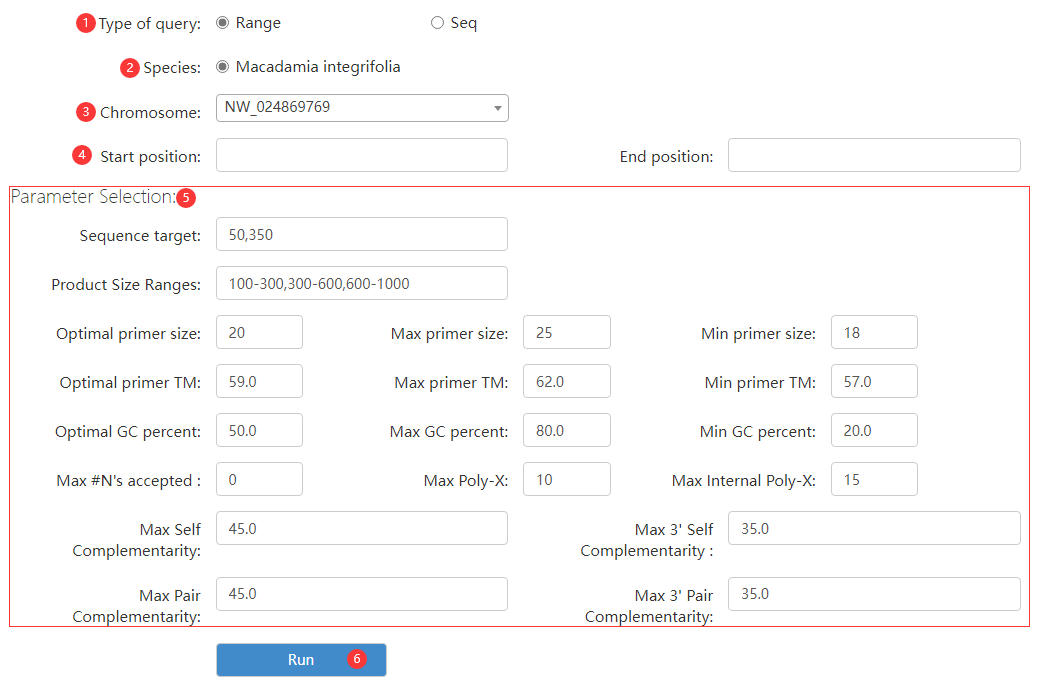Click the Optimal GC percent field
Screen dimensions: 1038x684
[x=260, y=430]
